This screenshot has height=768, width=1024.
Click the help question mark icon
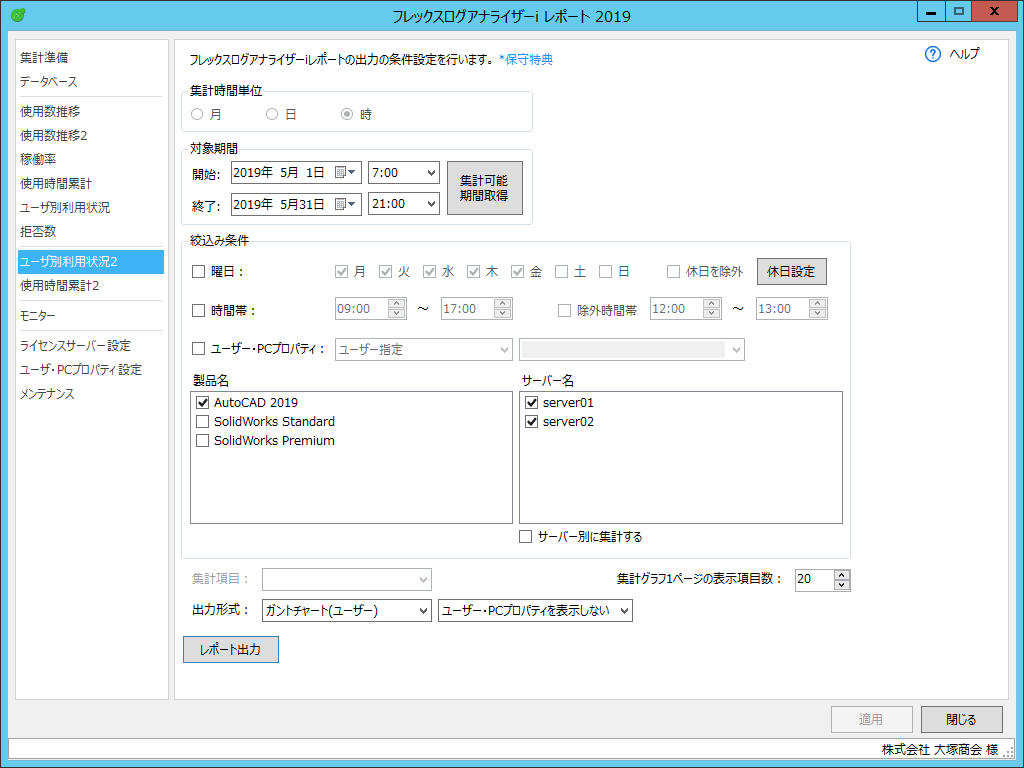(933, 54)
